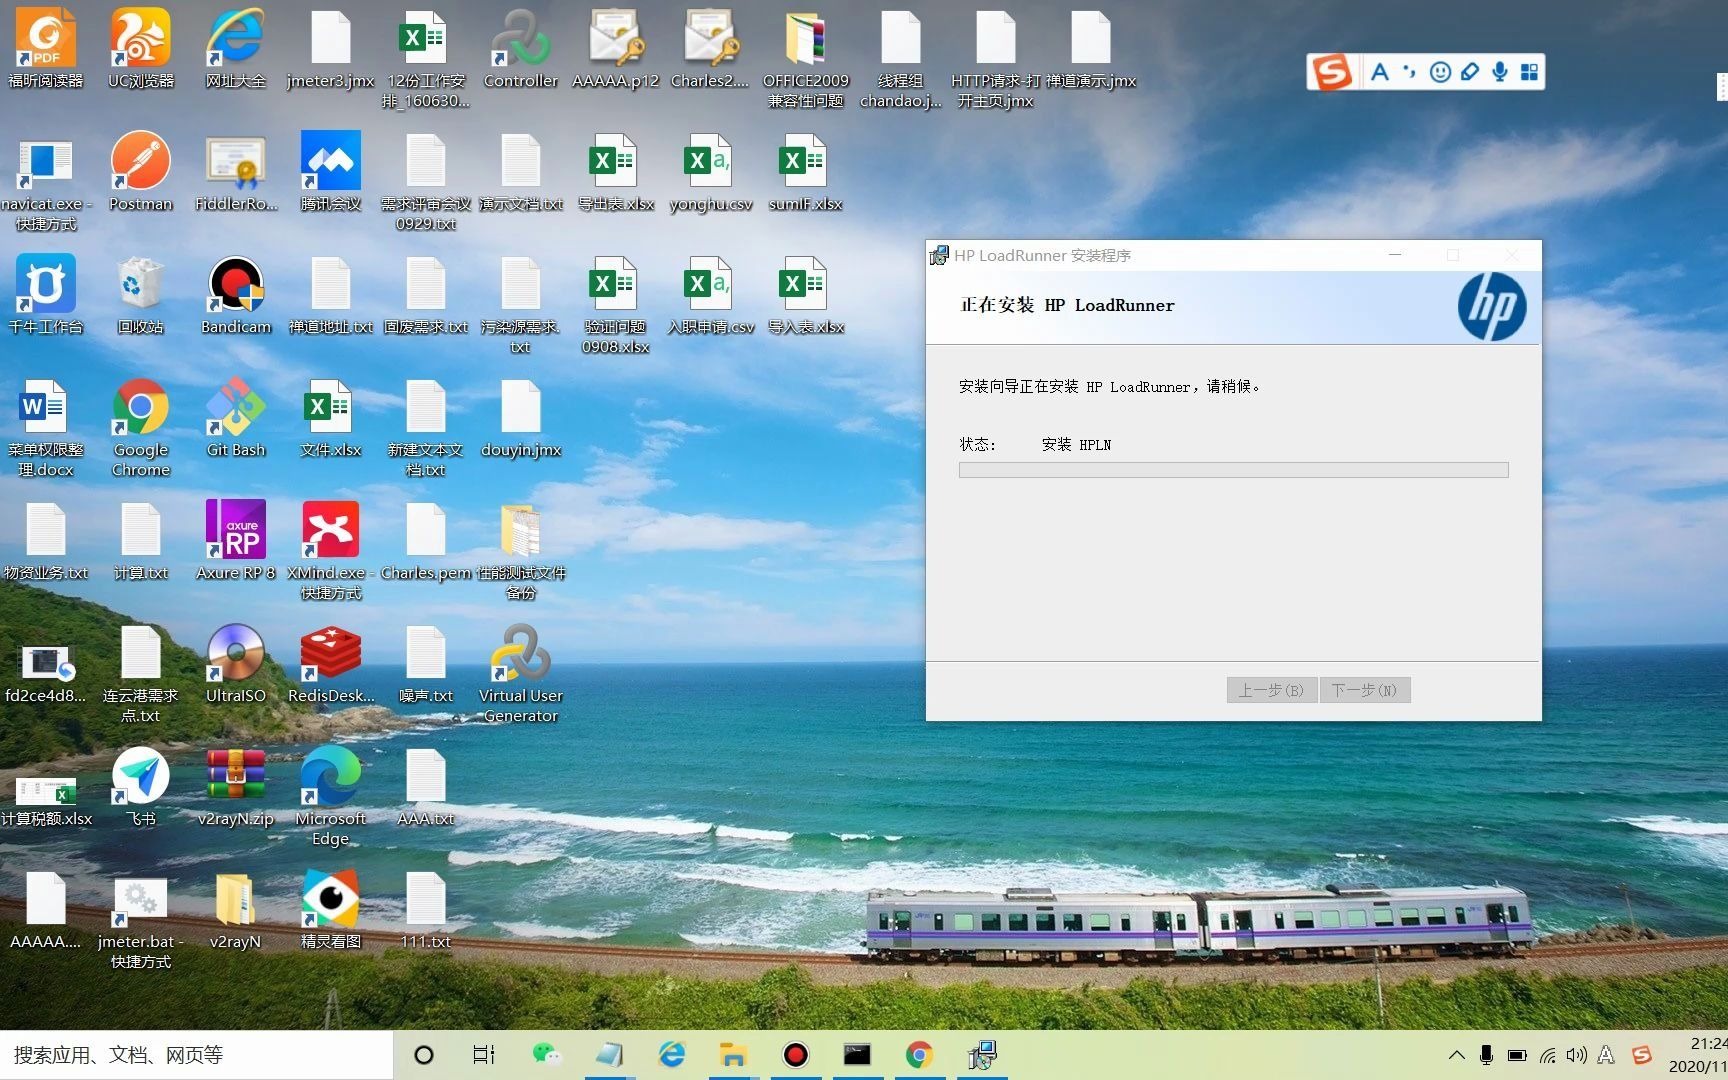This screenshot has width=1728, height=1080.
Task: Expand the hidden system tray icons
Action: [x=1456, y=1055]
